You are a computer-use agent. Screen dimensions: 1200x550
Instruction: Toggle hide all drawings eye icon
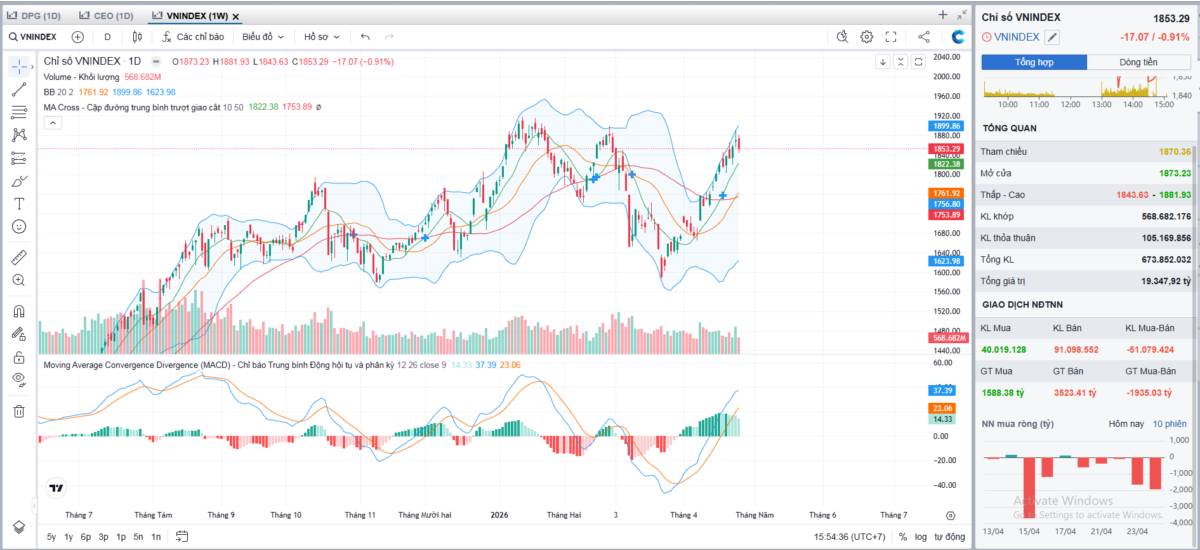tap(19, 380)
